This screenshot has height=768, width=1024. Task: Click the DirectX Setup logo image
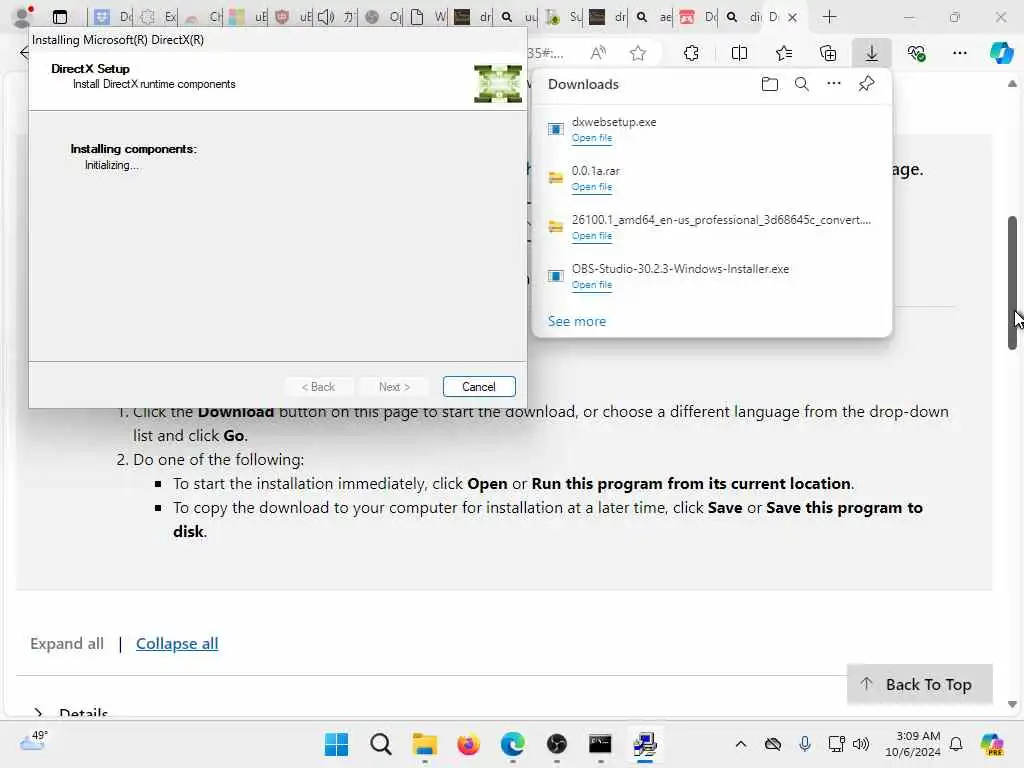[498, 84]
